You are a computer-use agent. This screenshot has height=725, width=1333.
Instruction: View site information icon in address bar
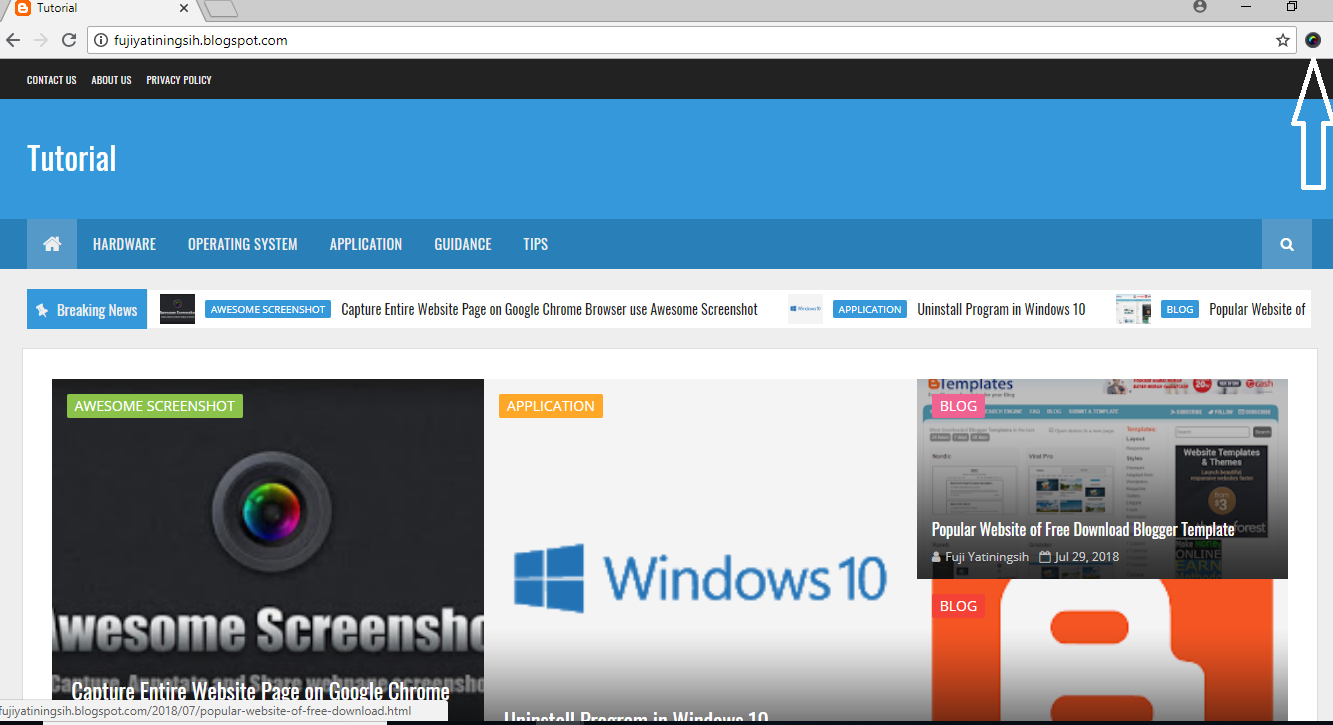click(101, 41)
